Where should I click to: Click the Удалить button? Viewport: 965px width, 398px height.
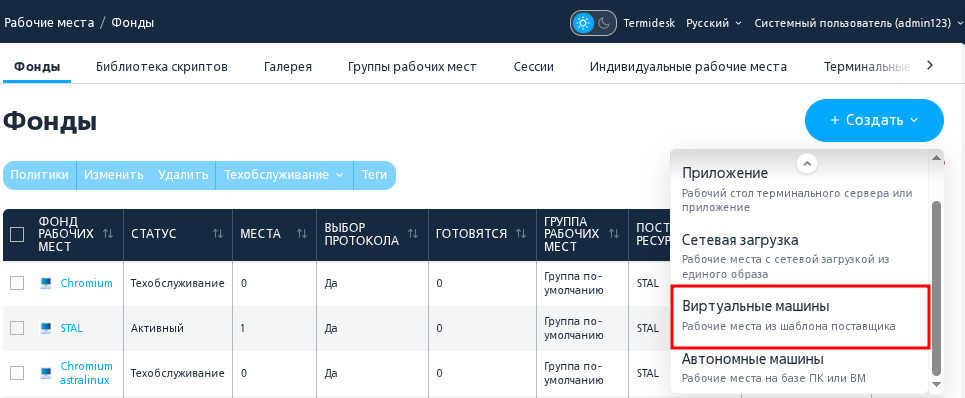(183, 175)
